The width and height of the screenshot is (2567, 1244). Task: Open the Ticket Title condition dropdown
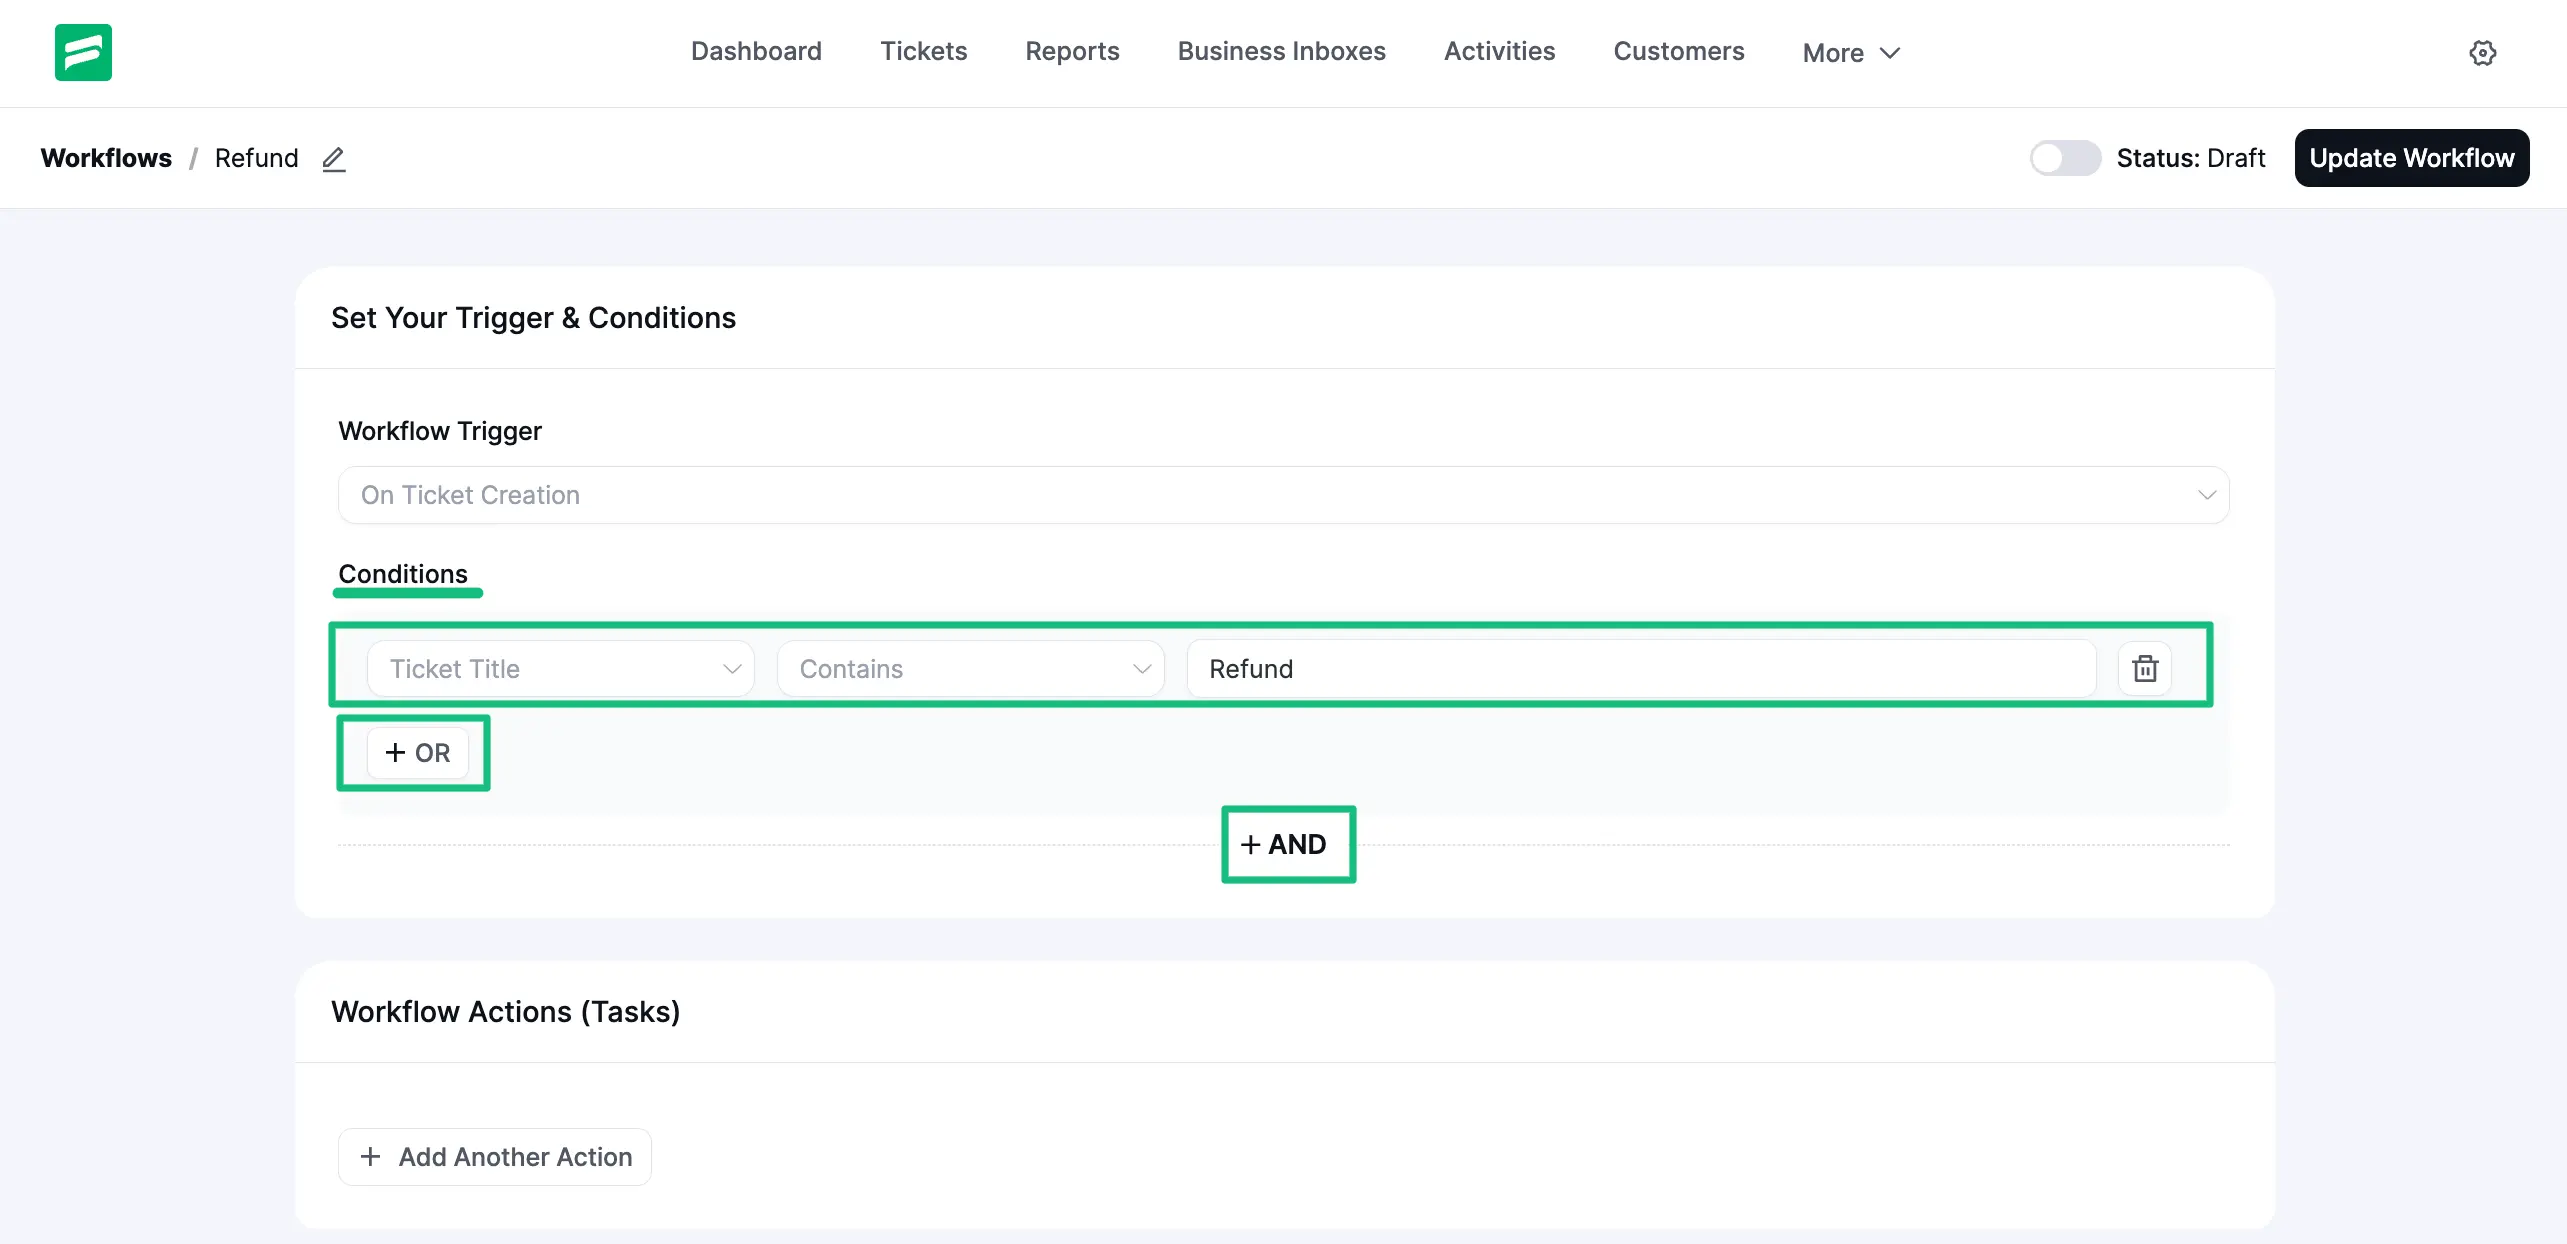pos(561,667)
